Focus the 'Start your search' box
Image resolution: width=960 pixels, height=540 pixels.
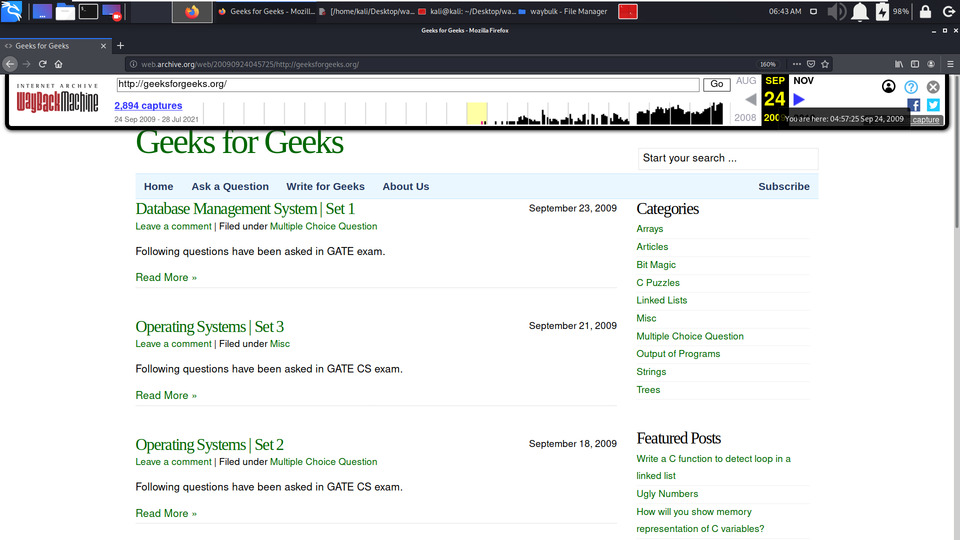(x=727, y=158)
